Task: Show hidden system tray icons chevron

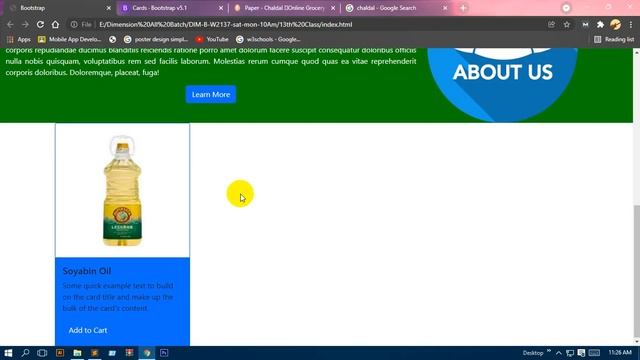Action: (x=559, y=353)
